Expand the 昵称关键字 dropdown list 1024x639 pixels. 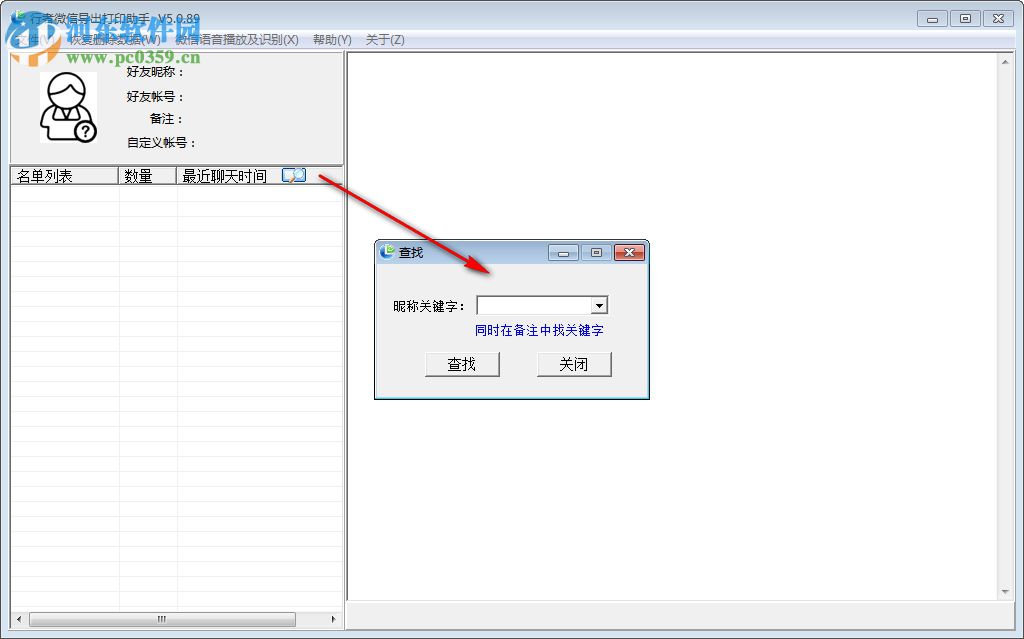601,304
